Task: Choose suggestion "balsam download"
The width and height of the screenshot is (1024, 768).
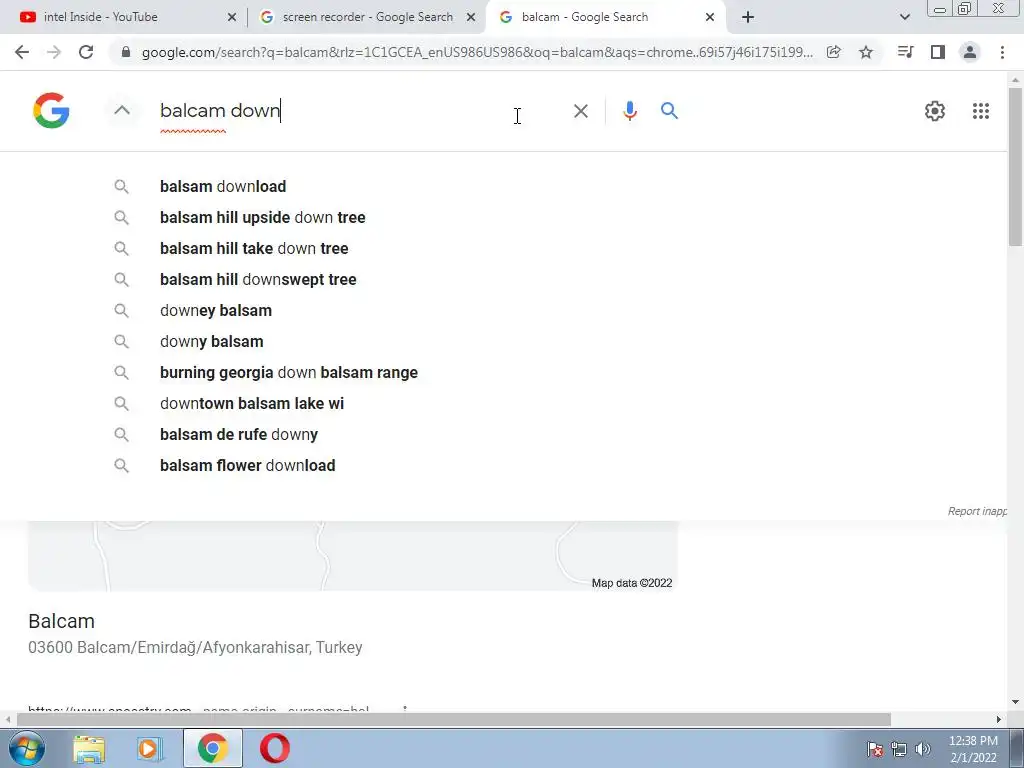Action: click(x=223, y=187)
